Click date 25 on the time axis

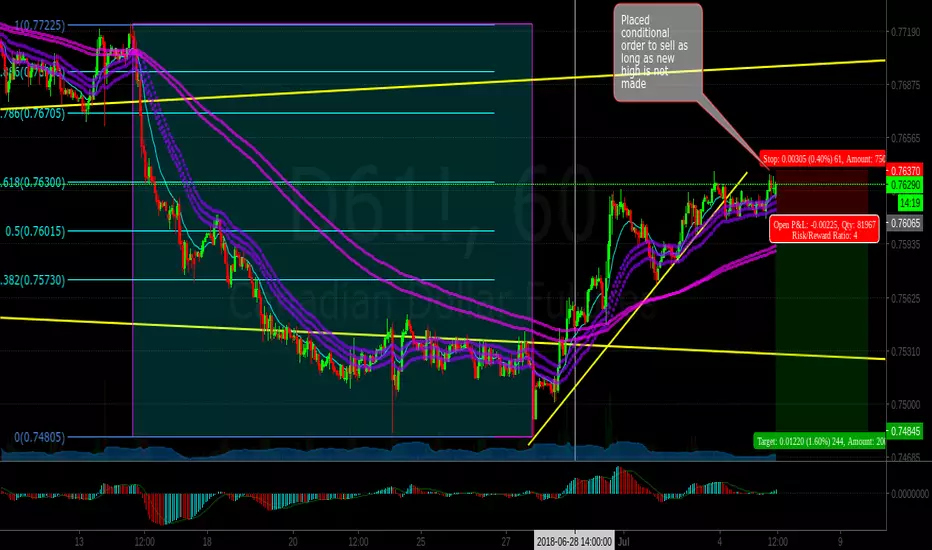420,542
